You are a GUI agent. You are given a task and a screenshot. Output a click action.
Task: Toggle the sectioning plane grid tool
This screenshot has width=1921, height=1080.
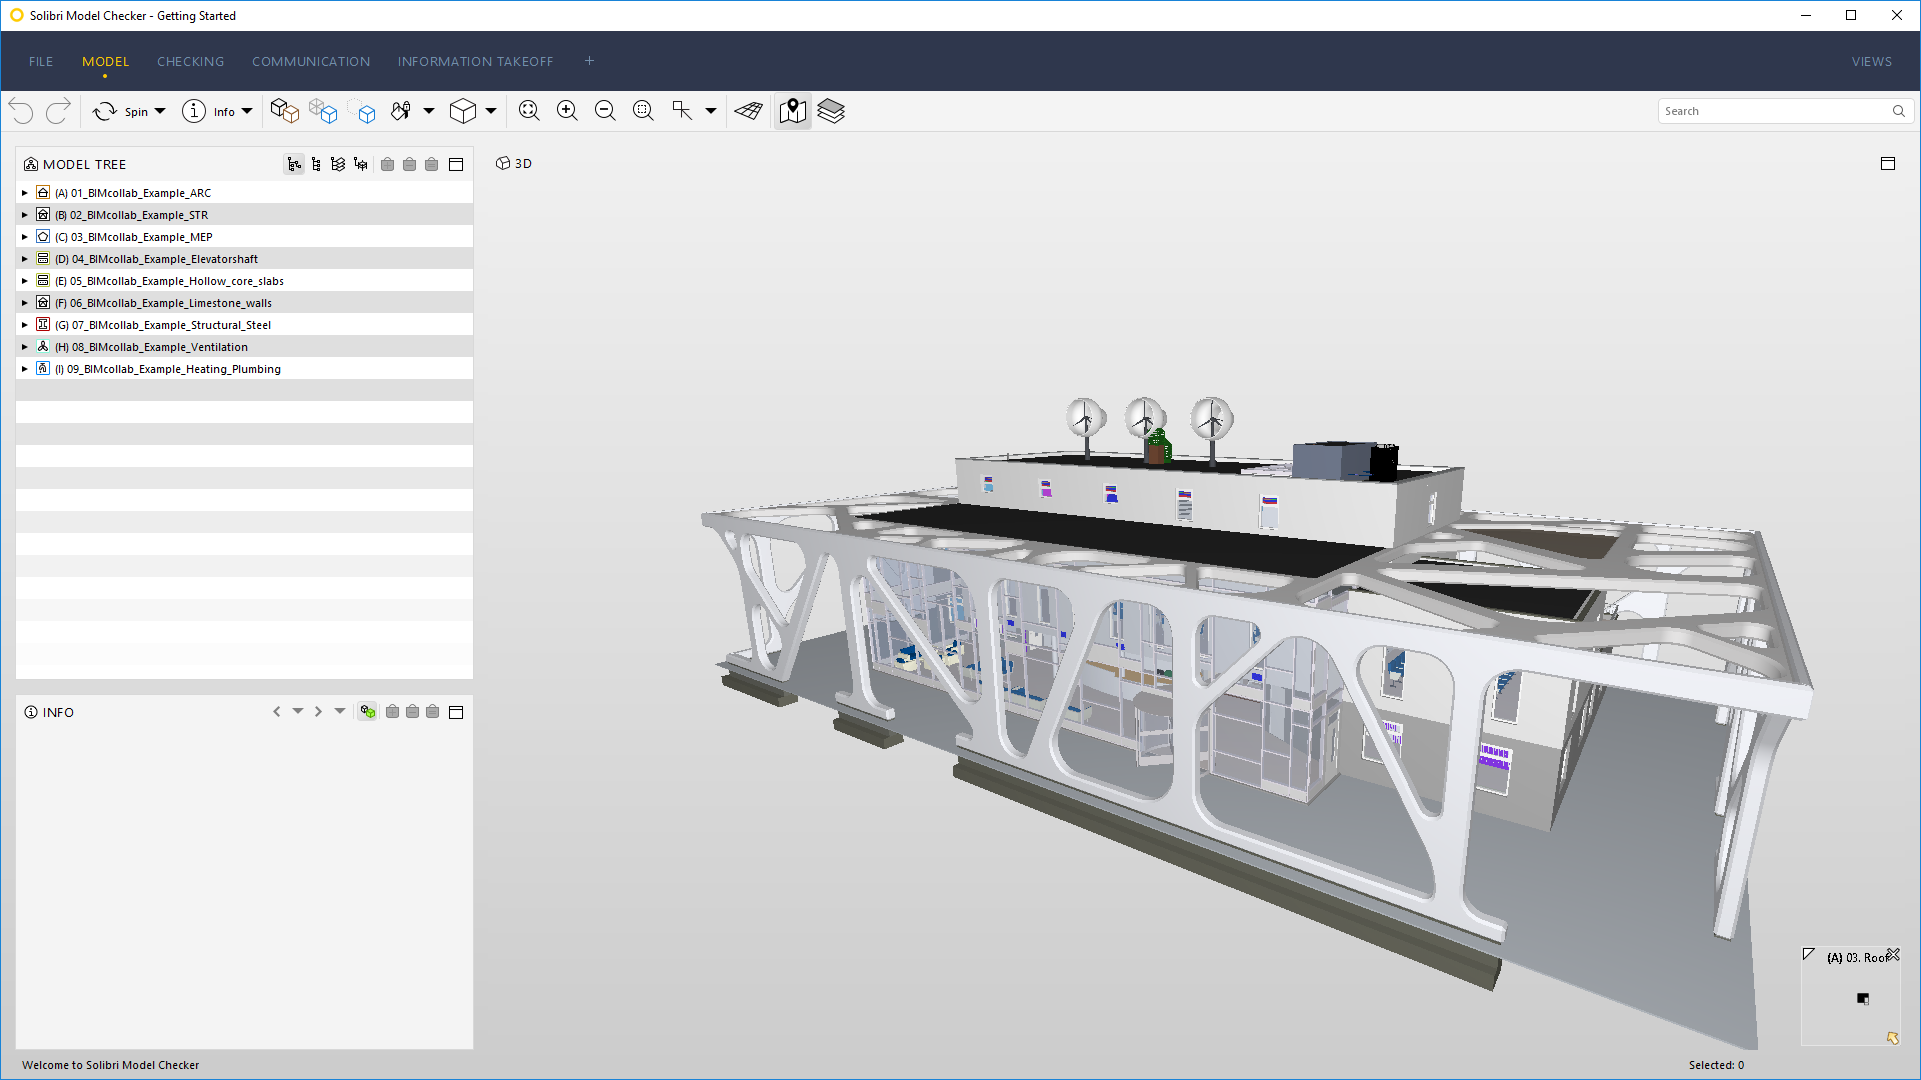pos(748,111)
